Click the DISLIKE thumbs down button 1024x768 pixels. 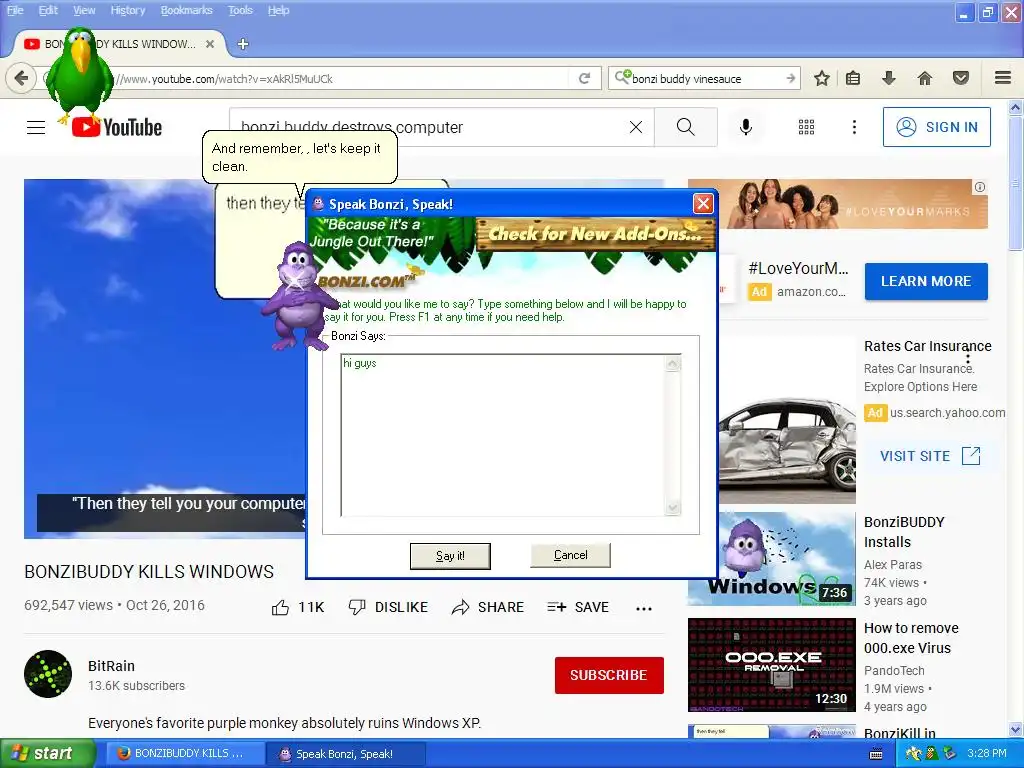click(388, 607)
